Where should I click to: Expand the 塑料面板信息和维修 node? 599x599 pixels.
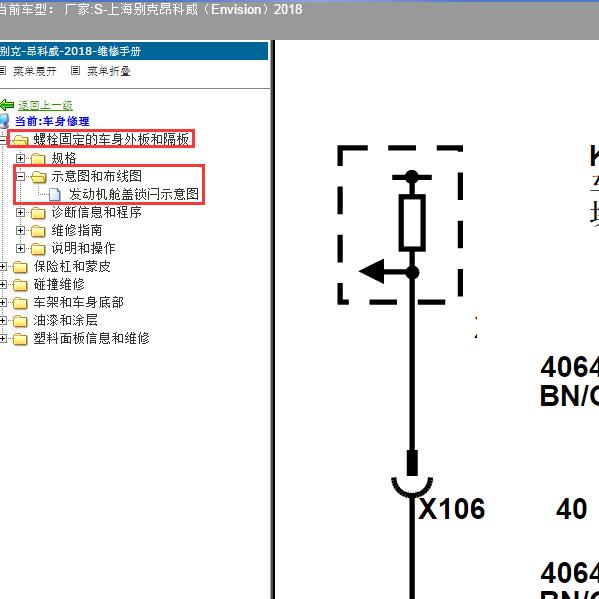tap(3, 338)
